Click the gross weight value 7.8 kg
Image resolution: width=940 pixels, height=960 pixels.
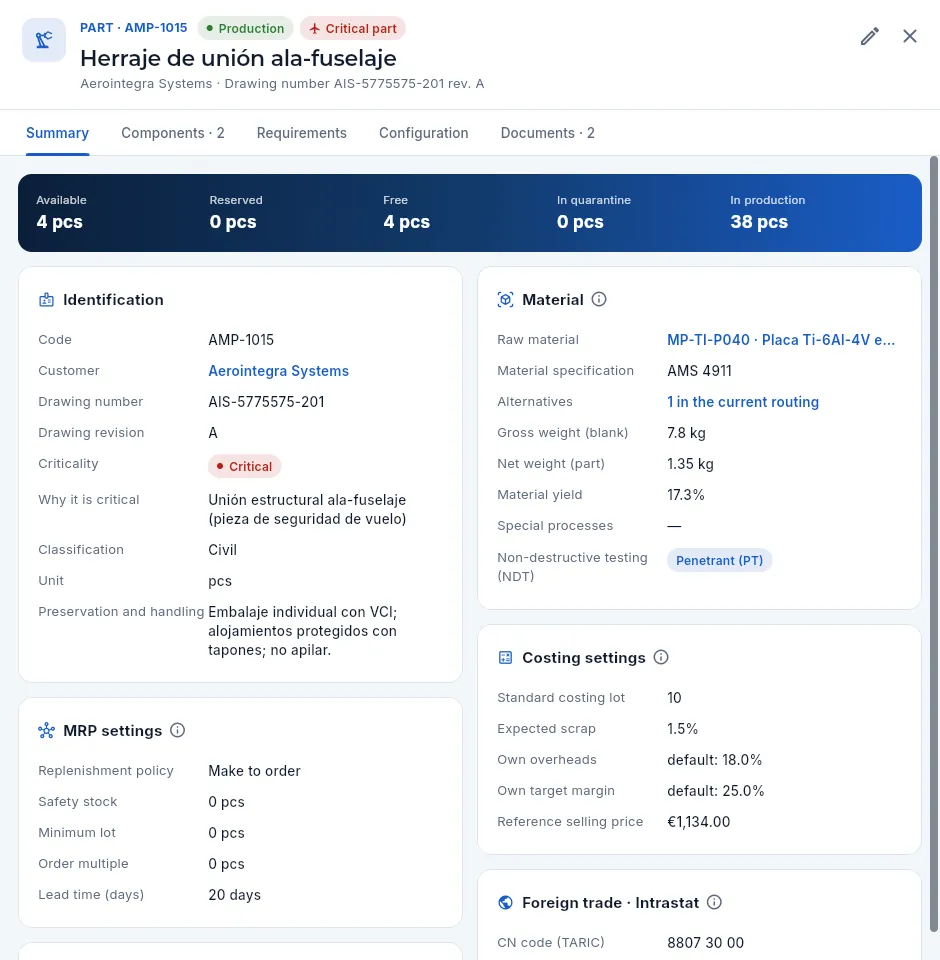(686, 433)
